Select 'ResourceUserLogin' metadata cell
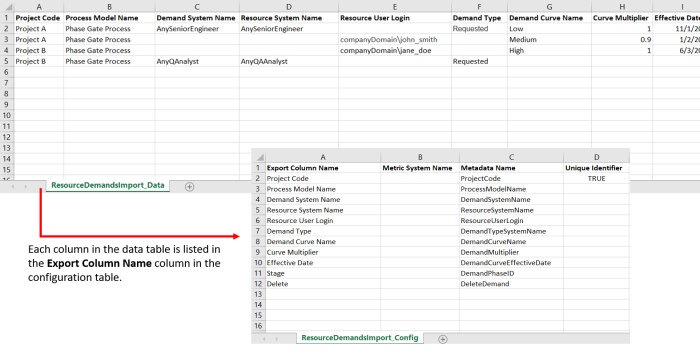 click(x=511, y=221)
